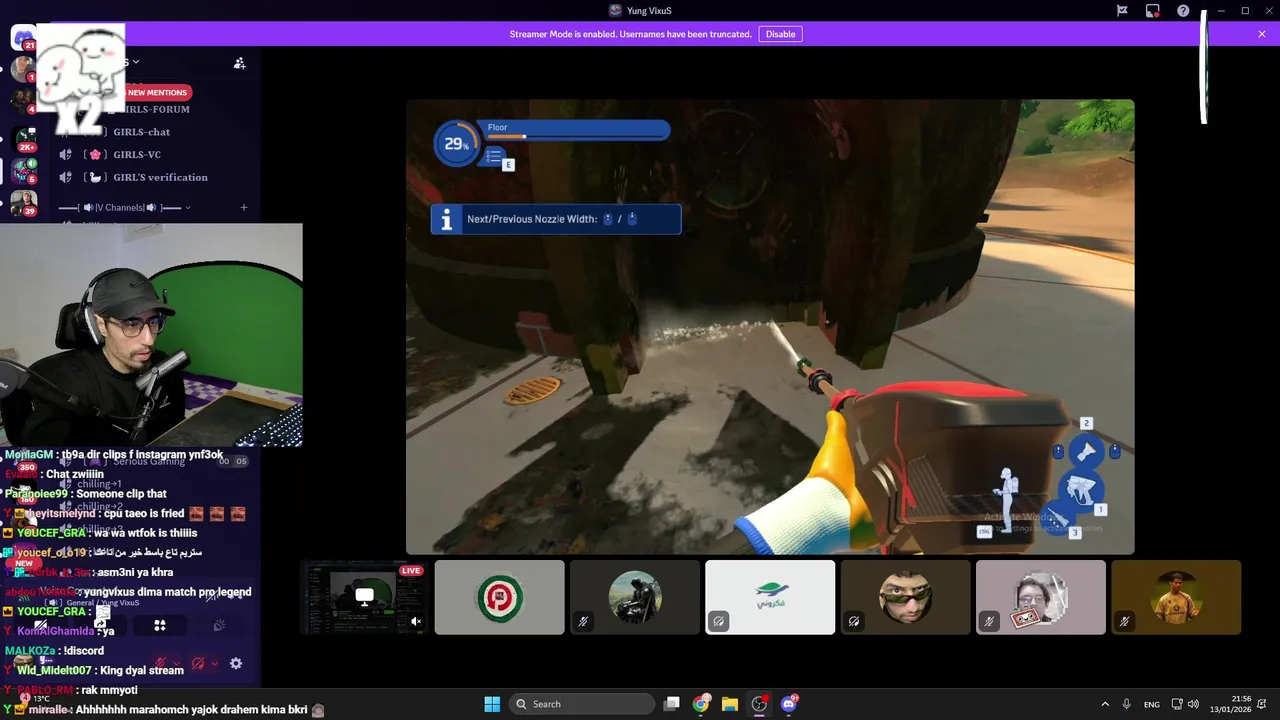Select the red-green target avatar participant tile
The image size is (1280, 720).
click(x=499, y=597)
